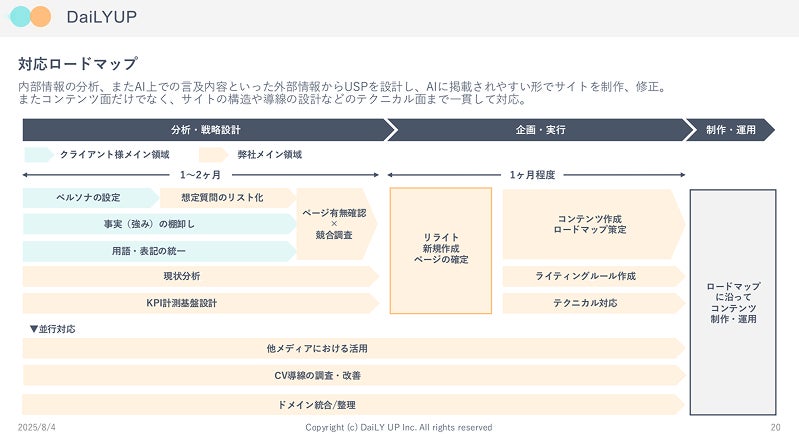Click the page number 20

click(x=775, y=427)
